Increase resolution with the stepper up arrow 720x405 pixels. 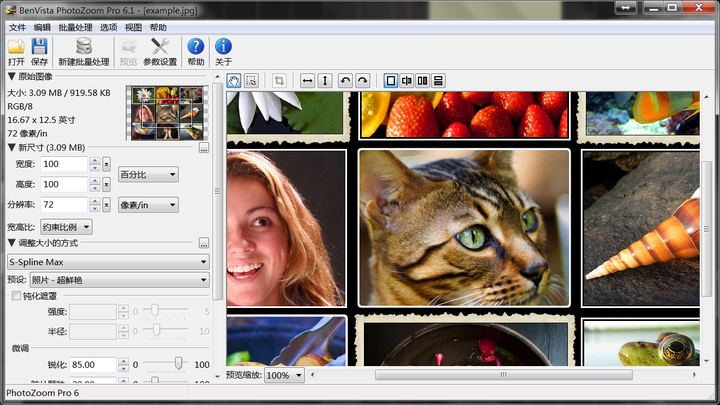click(95, 201)
